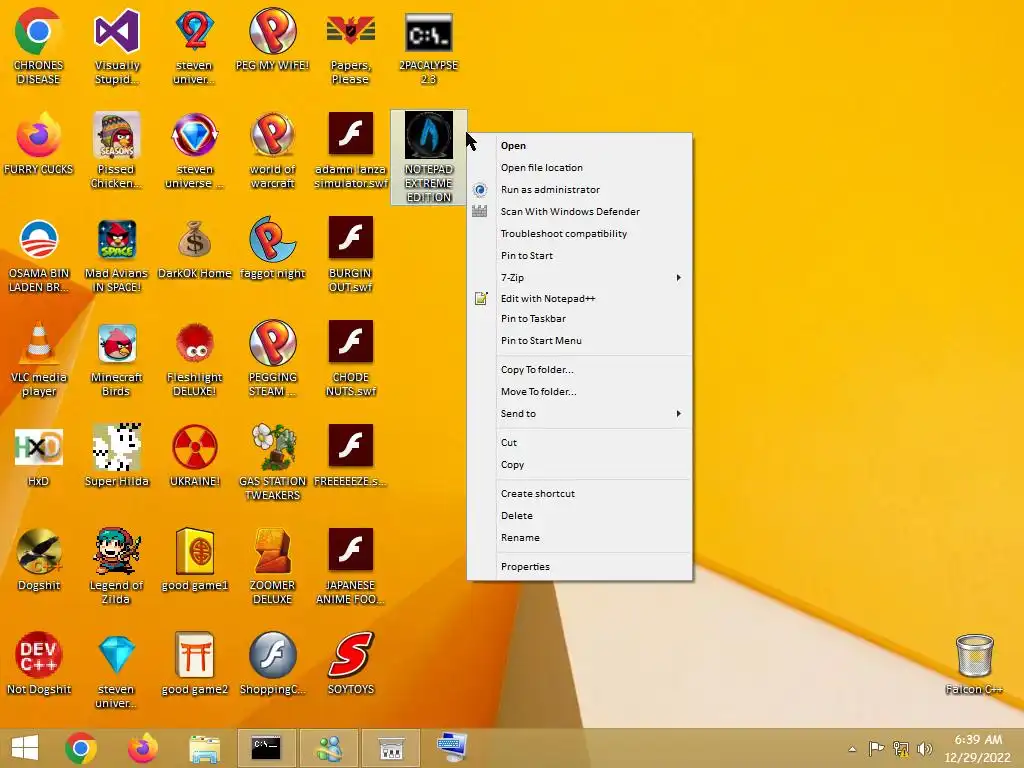The image size is (1024, 768).
Task: Select the Not Dogshit Dev C++ icon
Action: pos(39,664)
